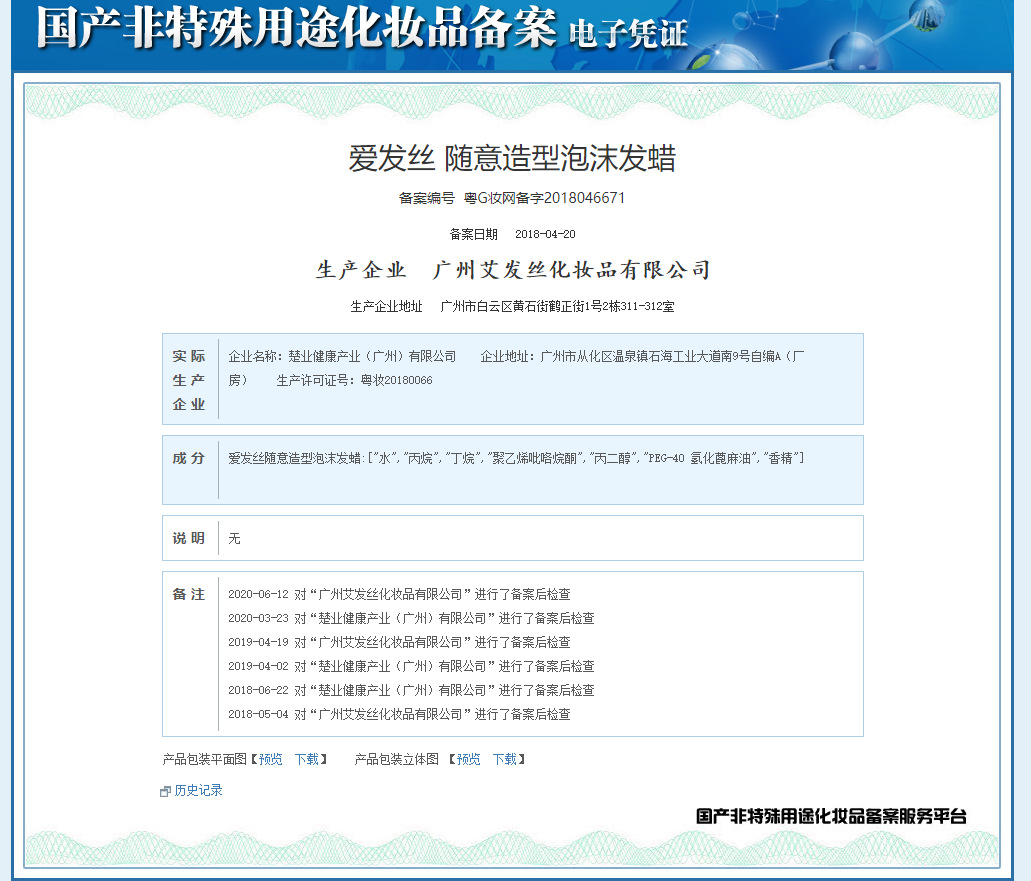1031x881 pixels.
Task: Select the filing number 粤G妆网备字2018046671
Action: (x=544, y=198)
